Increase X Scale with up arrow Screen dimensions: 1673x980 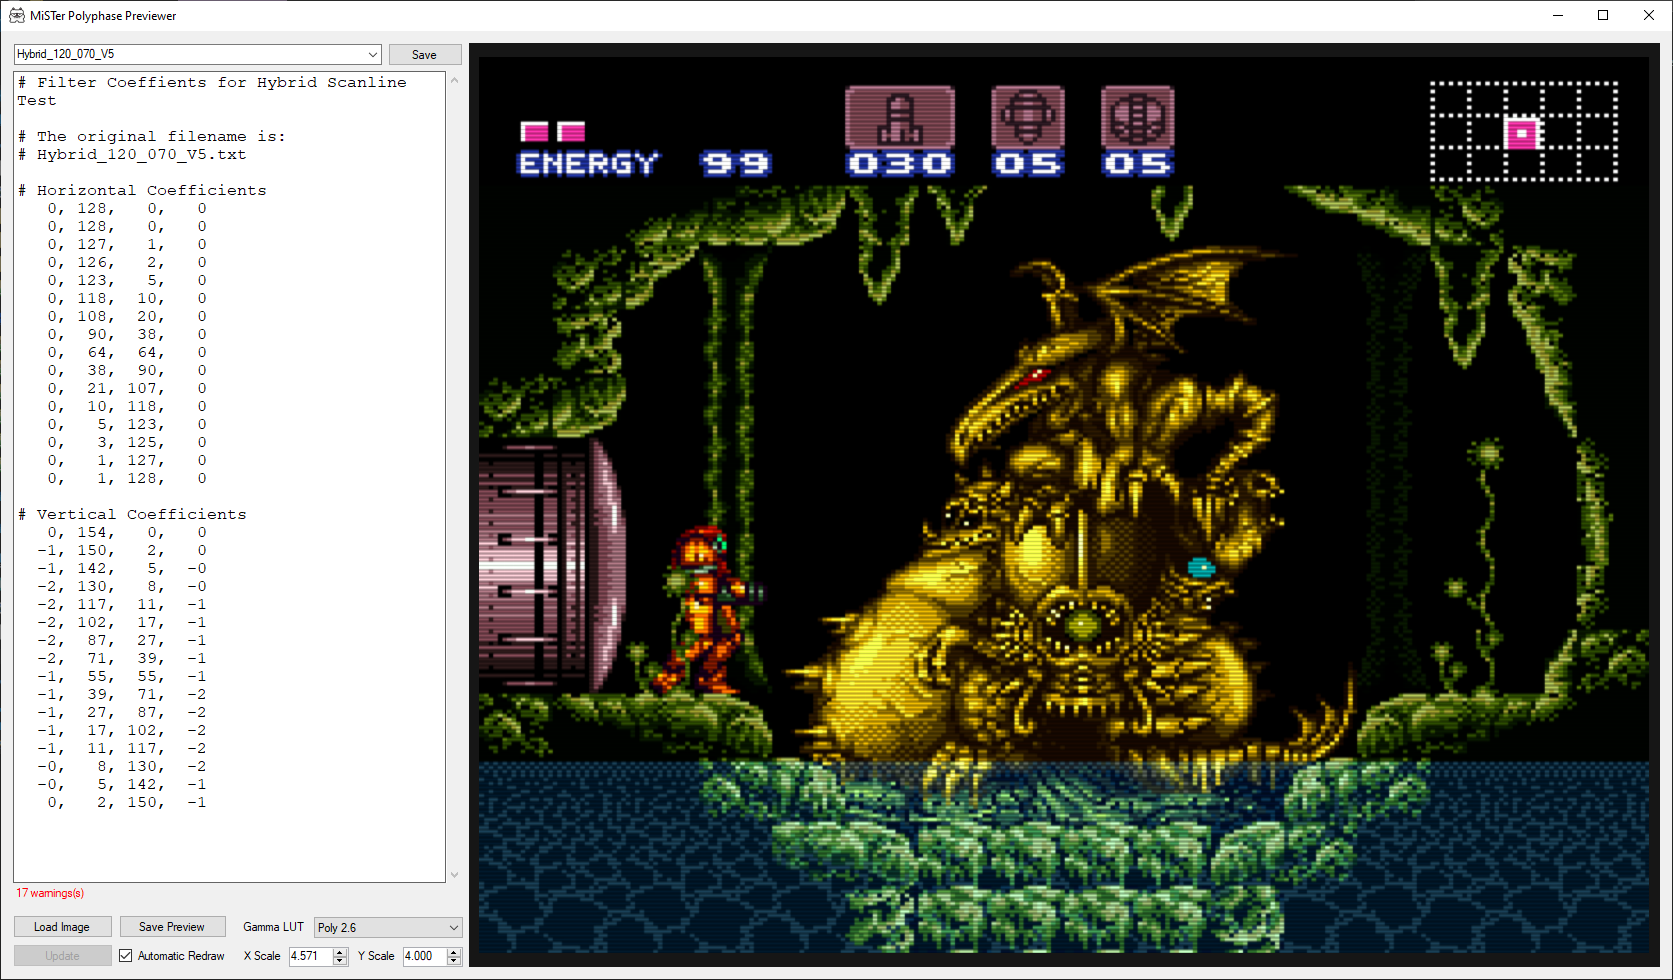(340, 951)
